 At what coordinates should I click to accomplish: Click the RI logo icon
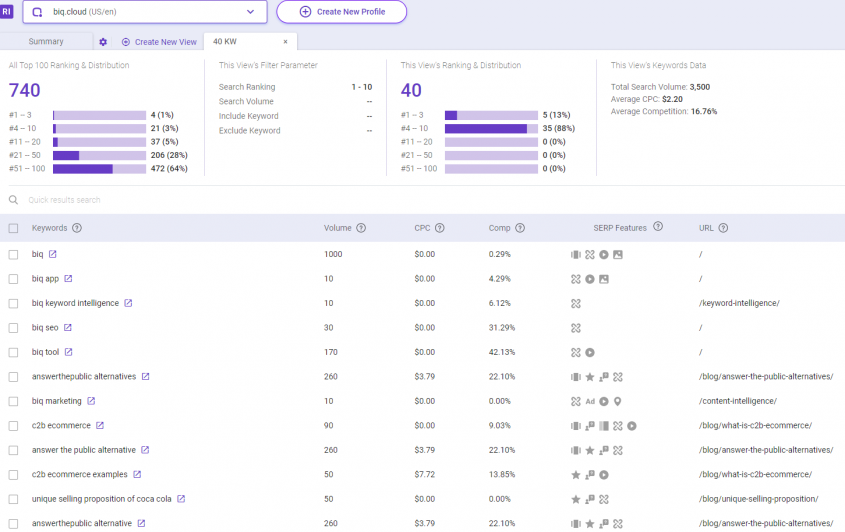pyautogui.click(x=6, y=11)
